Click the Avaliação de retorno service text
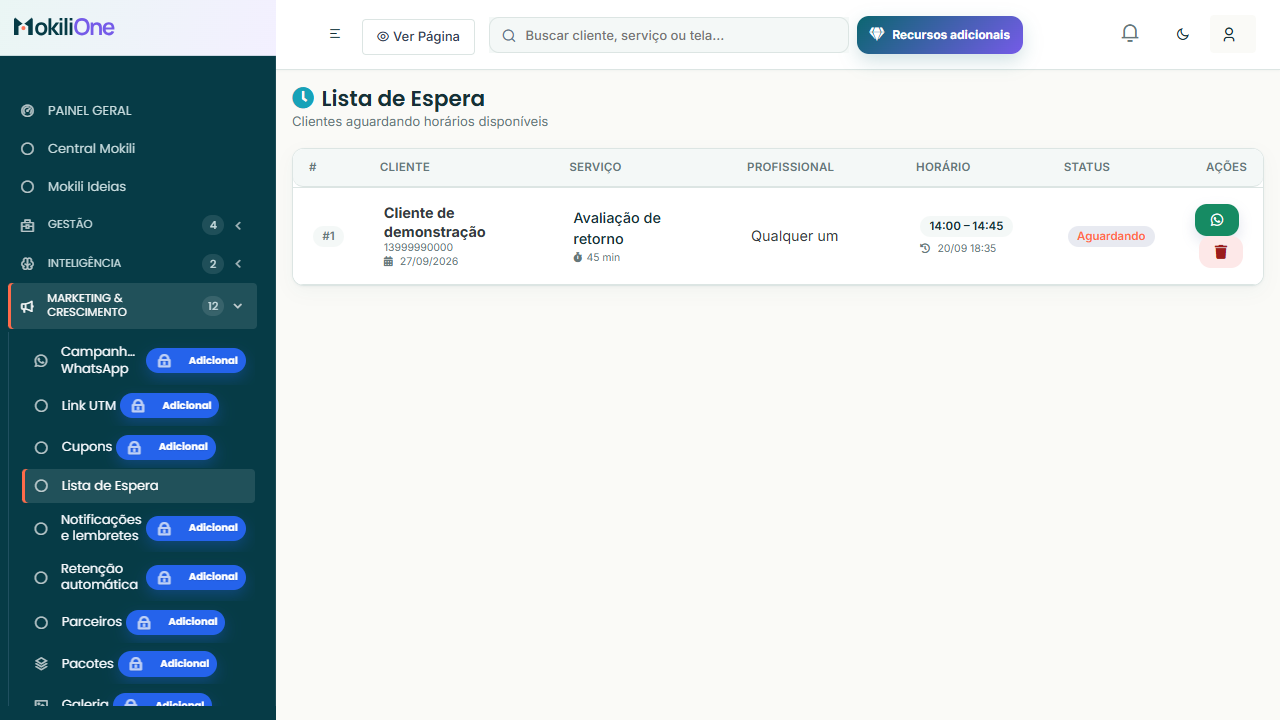1280x720 pixels. click(x=617, y=228)
